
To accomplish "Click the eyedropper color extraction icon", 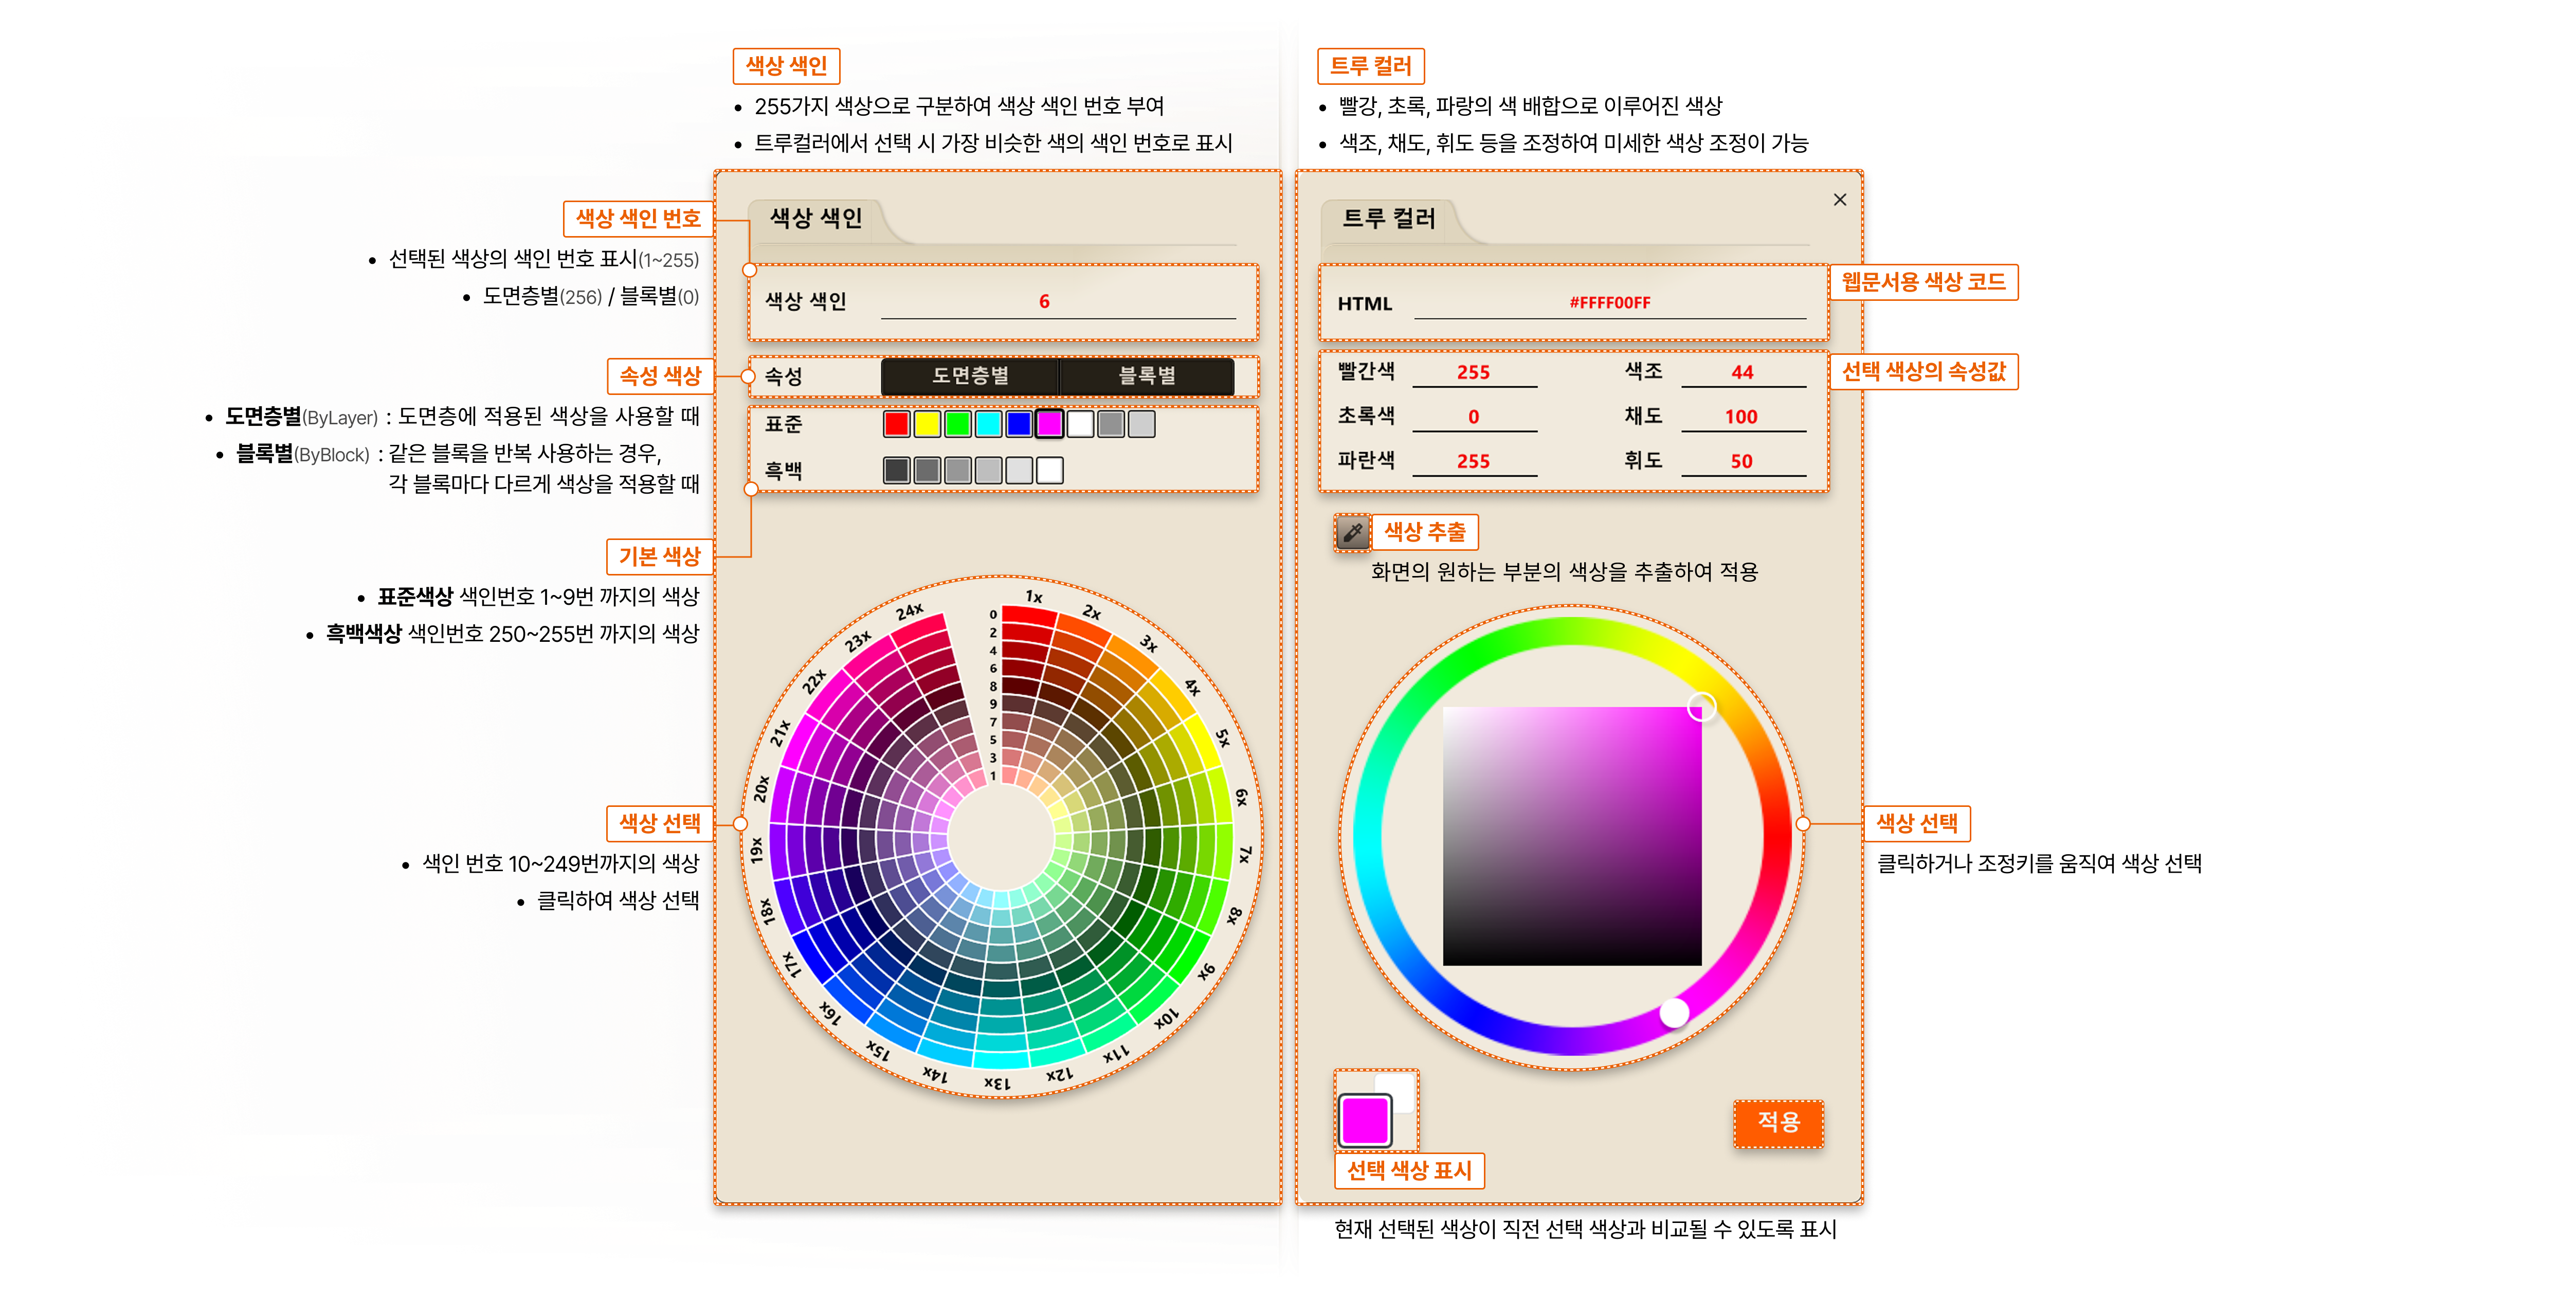I will (x=1352, y=532).
